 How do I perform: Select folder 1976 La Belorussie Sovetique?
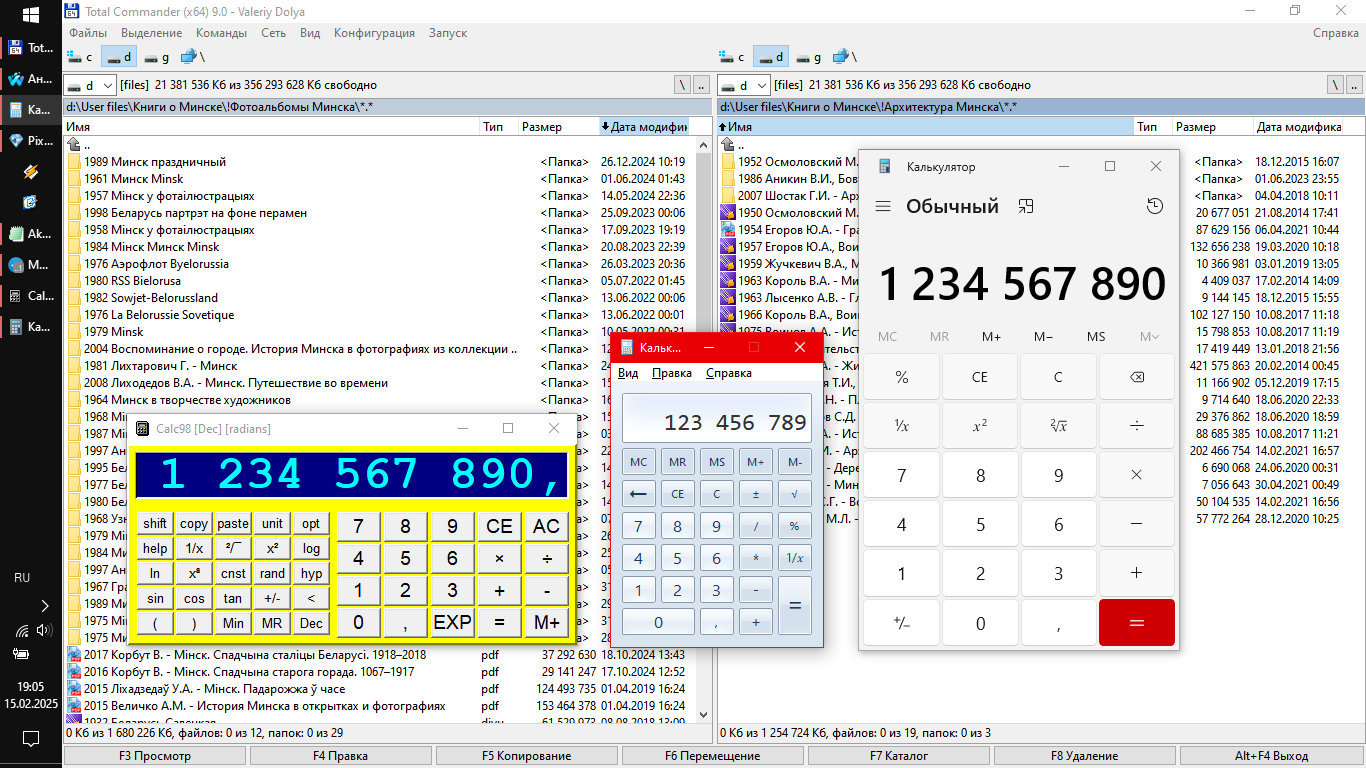click(x=158, y=315)
